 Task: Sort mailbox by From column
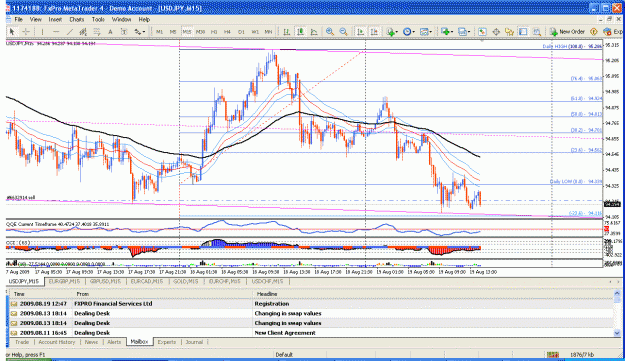(163, 294)
